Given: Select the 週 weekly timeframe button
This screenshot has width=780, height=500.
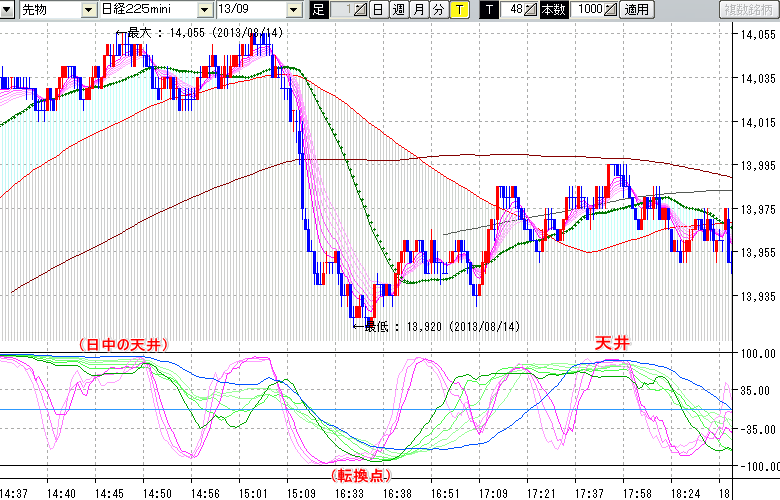Looking at the screenshot, I should (x=398, y=10).
